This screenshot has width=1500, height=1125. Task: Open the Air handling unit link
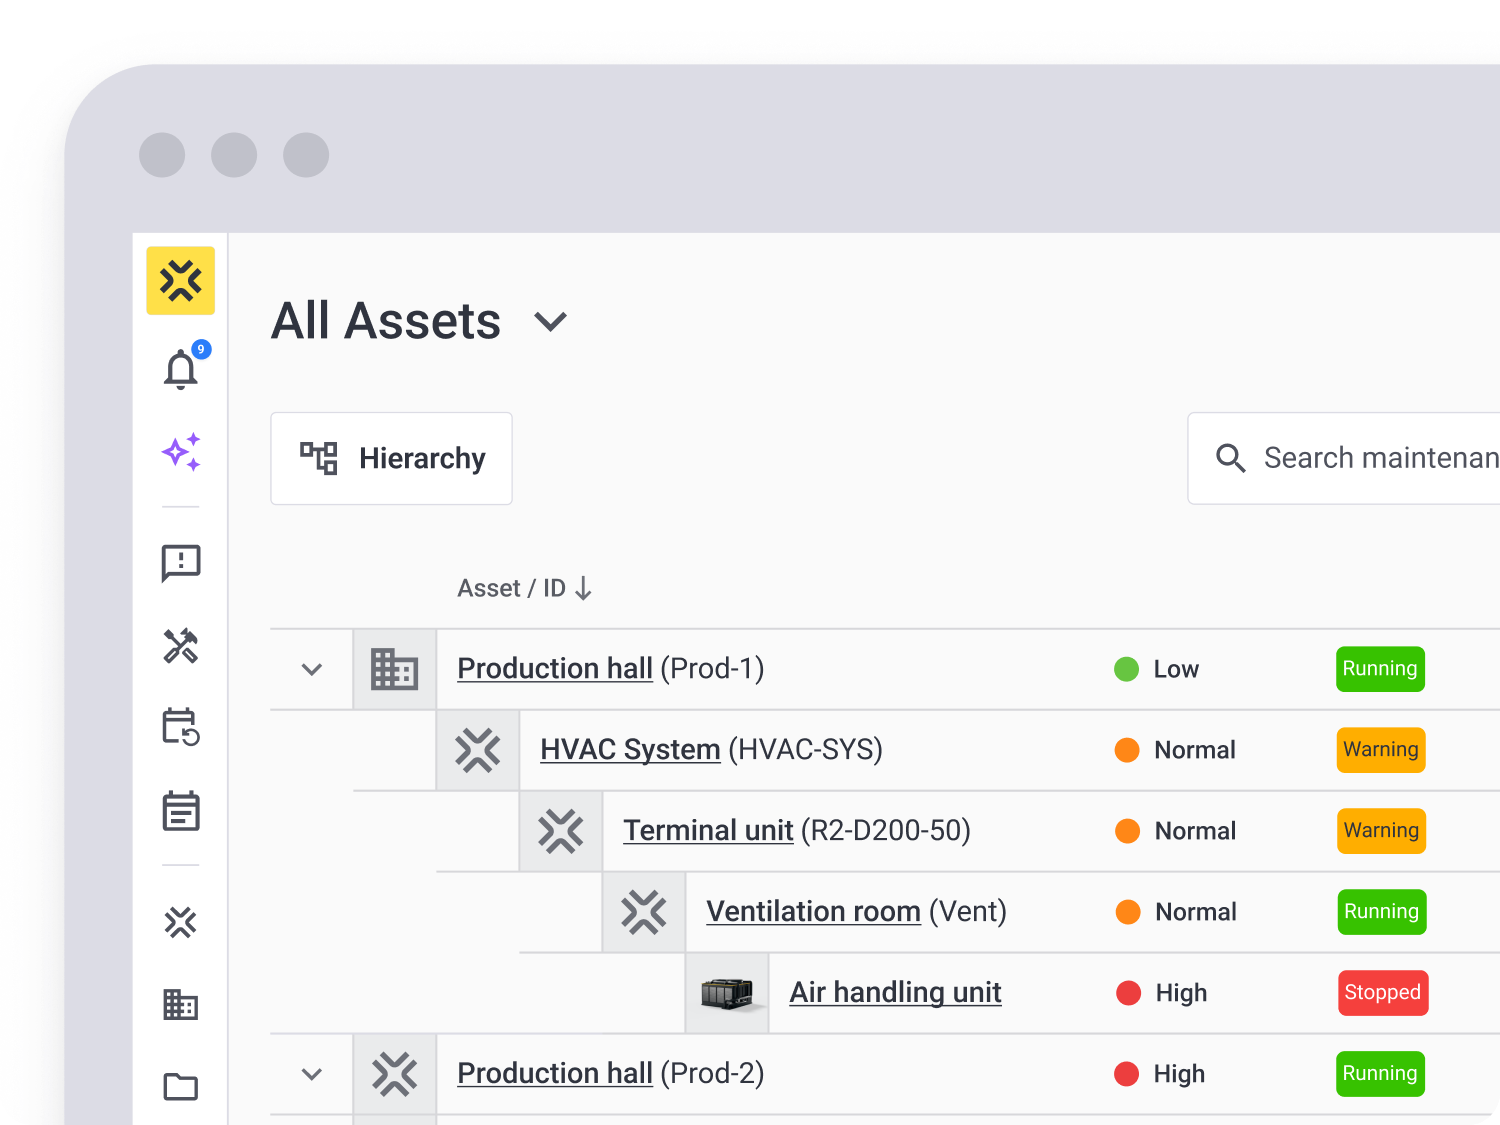895,992
